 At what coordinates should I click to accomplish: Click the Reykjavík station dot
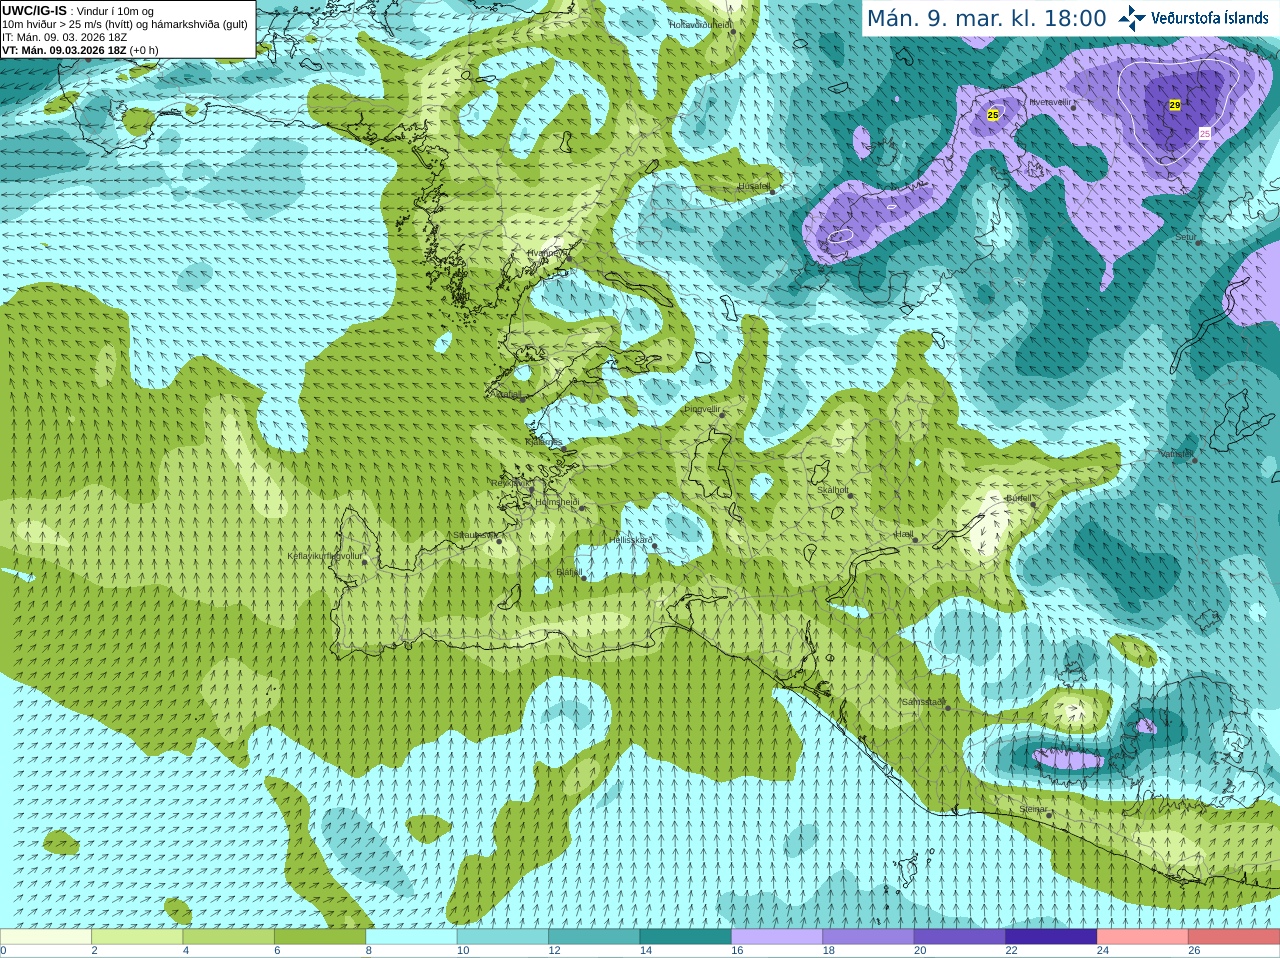click(532, 490)
